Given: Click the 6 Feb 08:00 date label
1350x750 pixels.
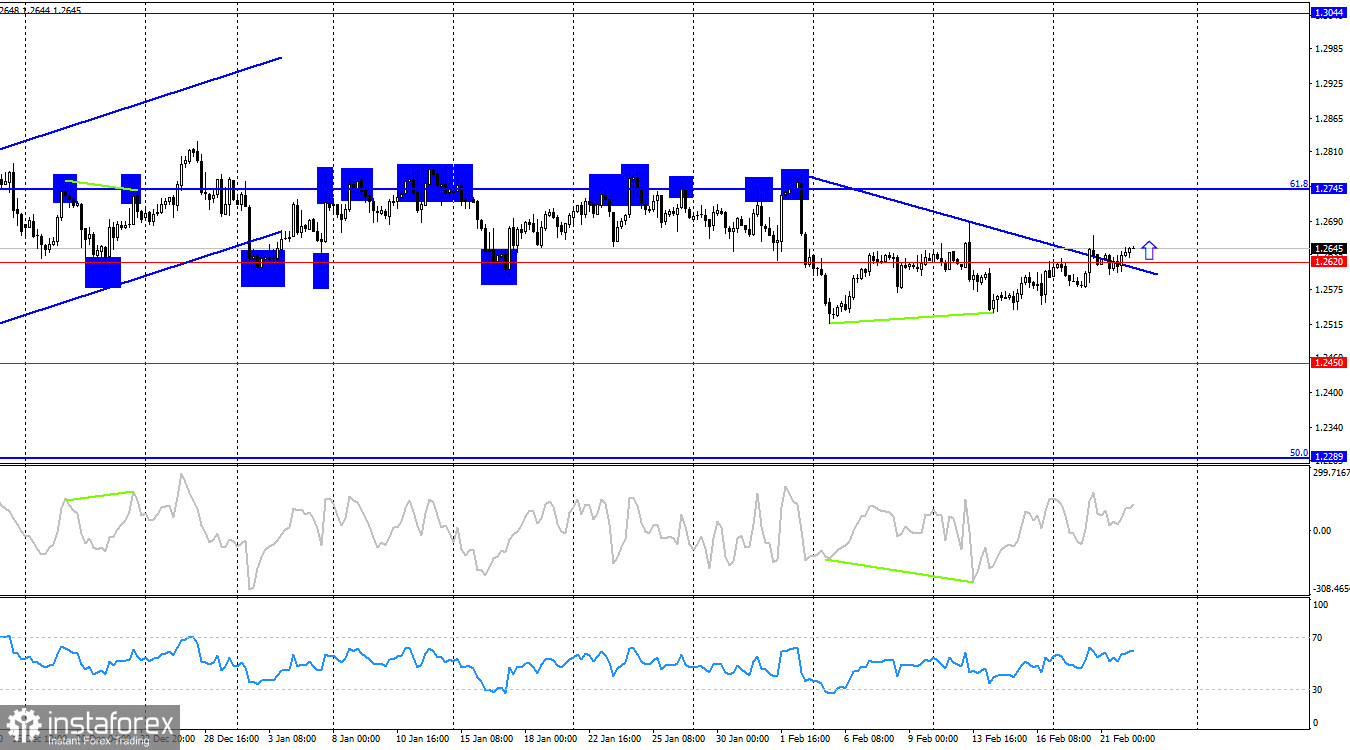Looking at the screenshot, I should pos(870,739).
